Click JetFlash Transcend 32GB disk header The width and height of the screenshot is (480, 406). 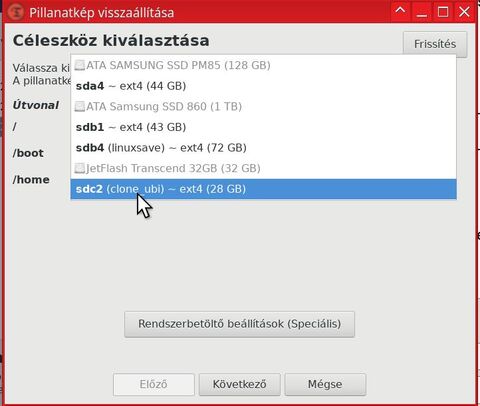(263, 168)
